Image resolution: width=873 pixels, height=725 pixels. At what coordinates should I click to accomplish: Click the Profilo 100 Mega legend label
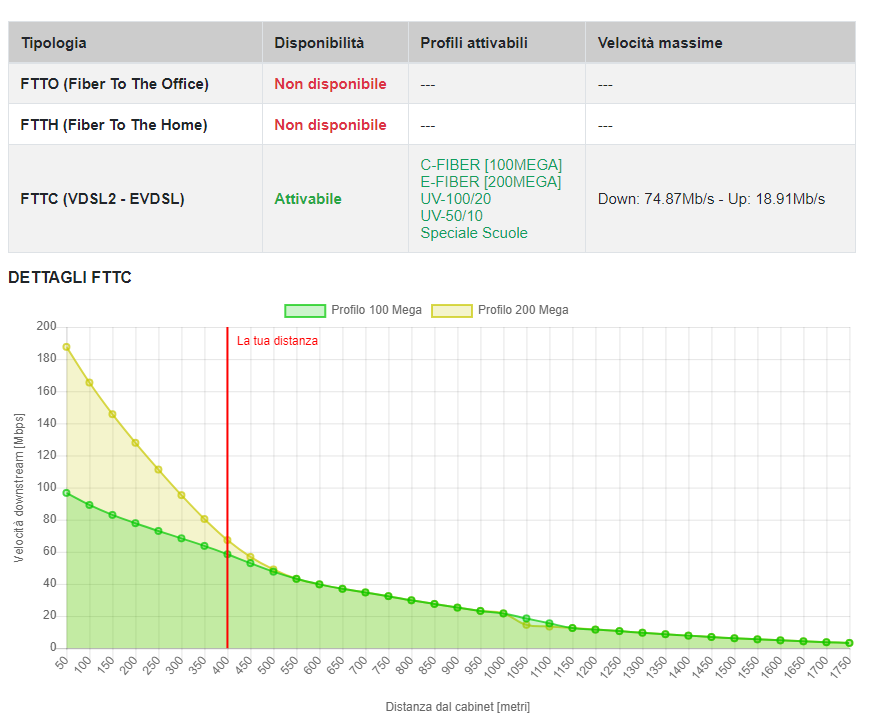376,310
